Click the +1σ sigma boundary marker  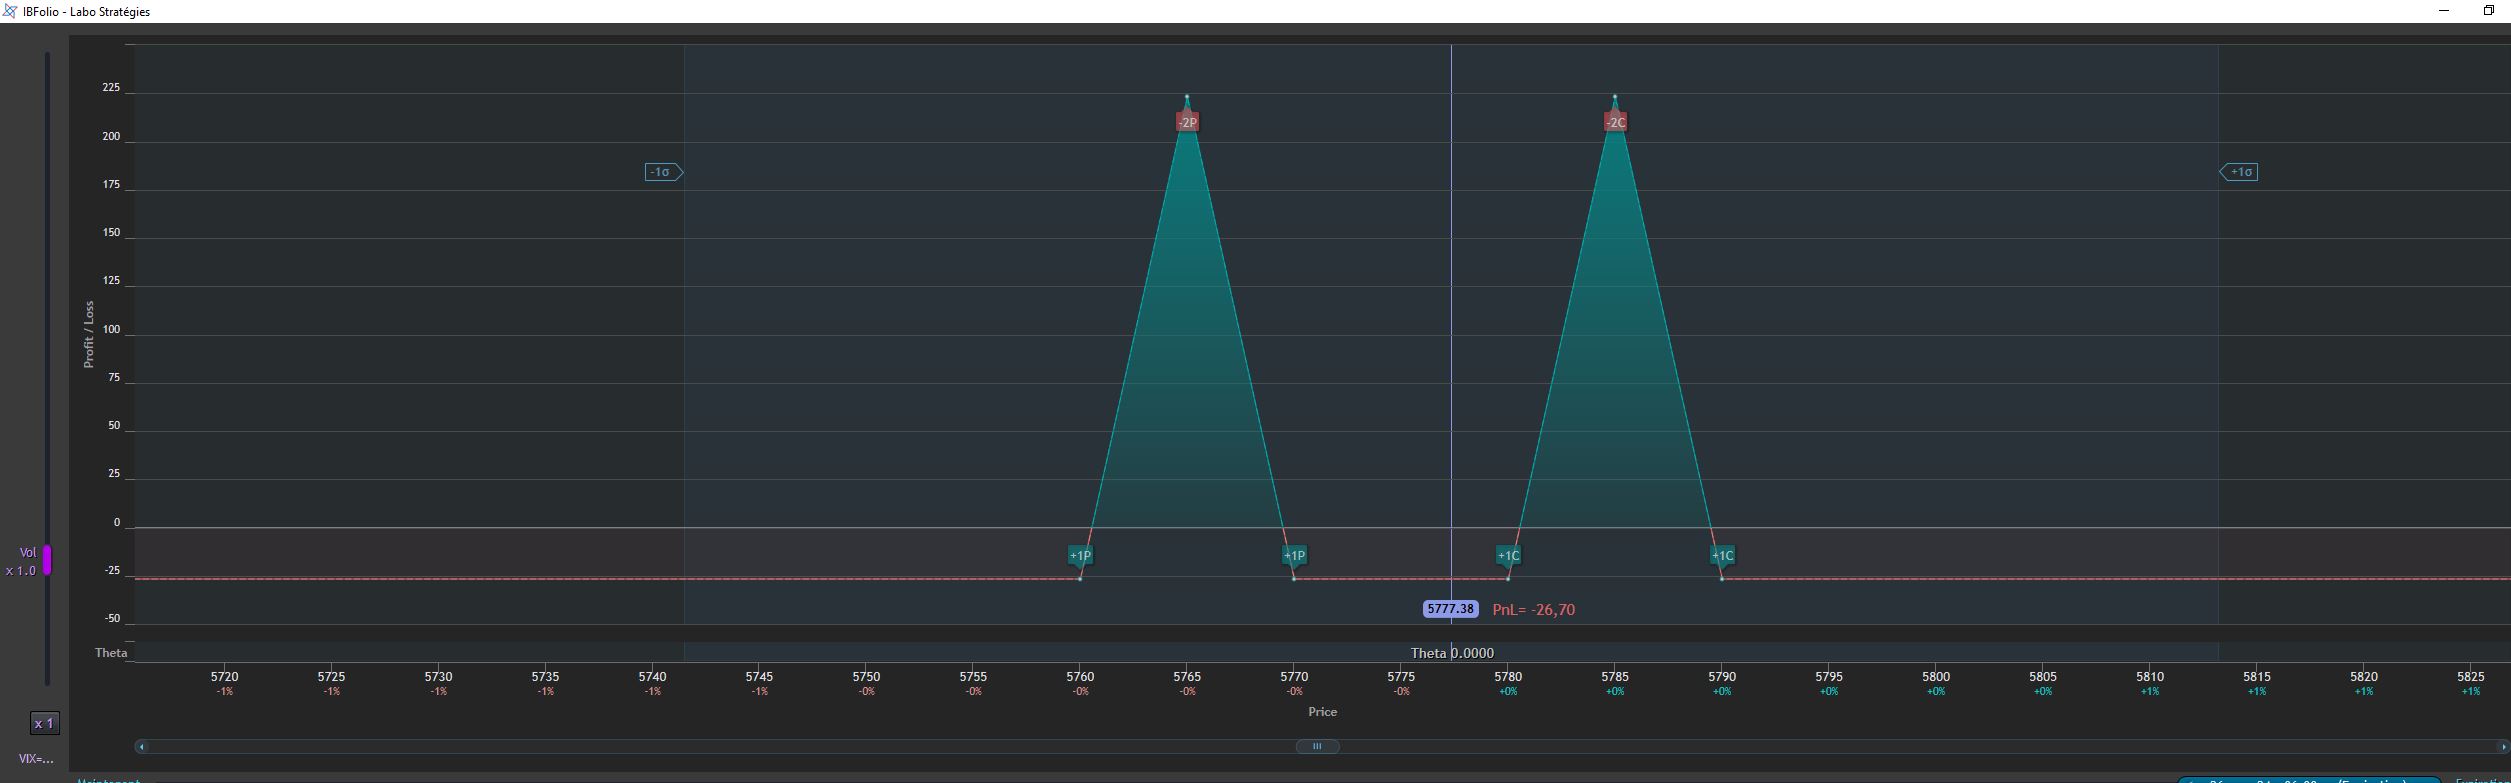[x=2239, y=172]
